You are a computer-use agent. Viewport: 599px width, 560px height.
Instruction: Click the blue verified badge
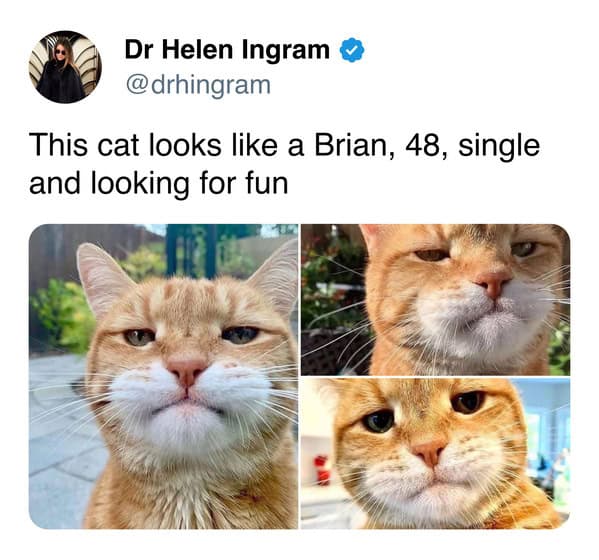352,50
